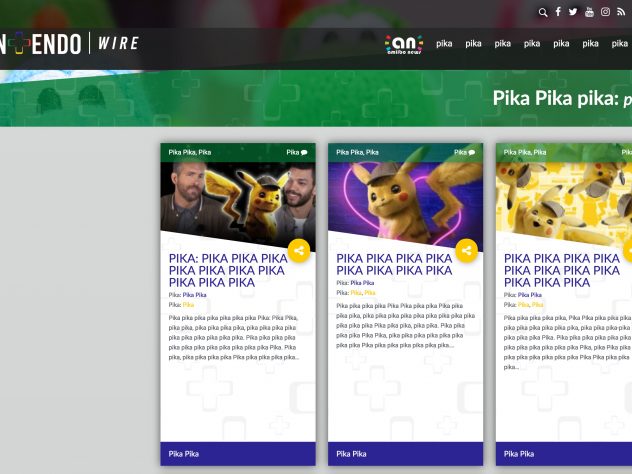Visit the Facebook page icon
This screenshot has width=632, height=474.
tap(558, 12)
